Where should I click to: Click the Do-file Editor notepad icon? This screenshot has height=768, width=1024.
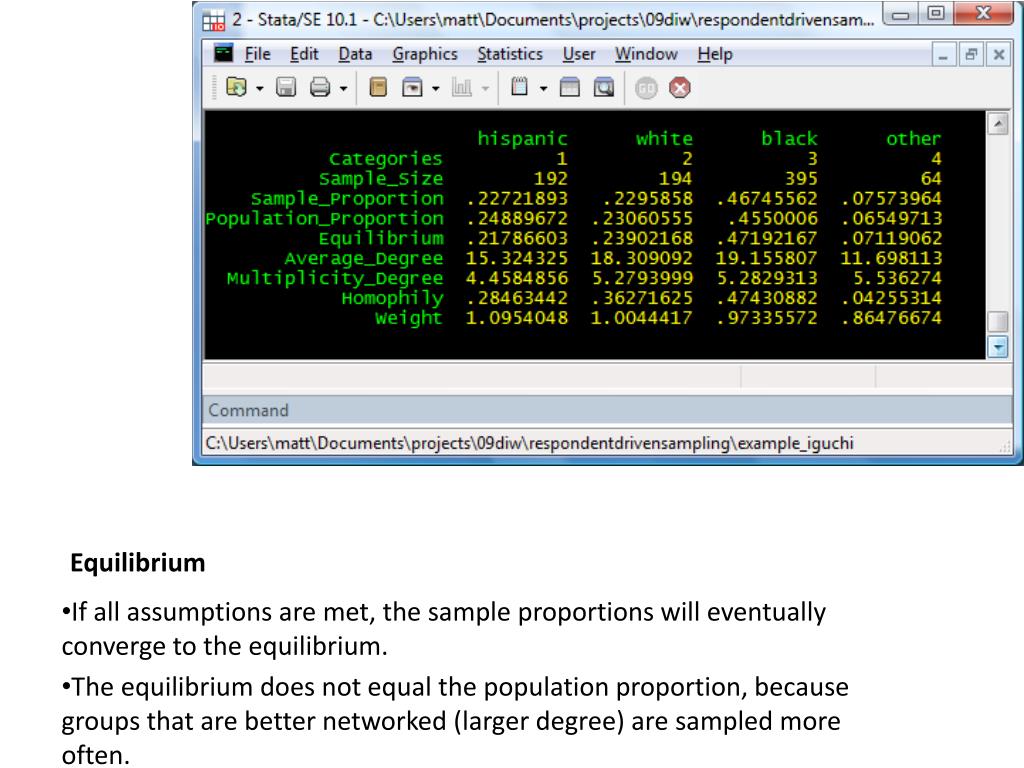[x=519, y=87]
